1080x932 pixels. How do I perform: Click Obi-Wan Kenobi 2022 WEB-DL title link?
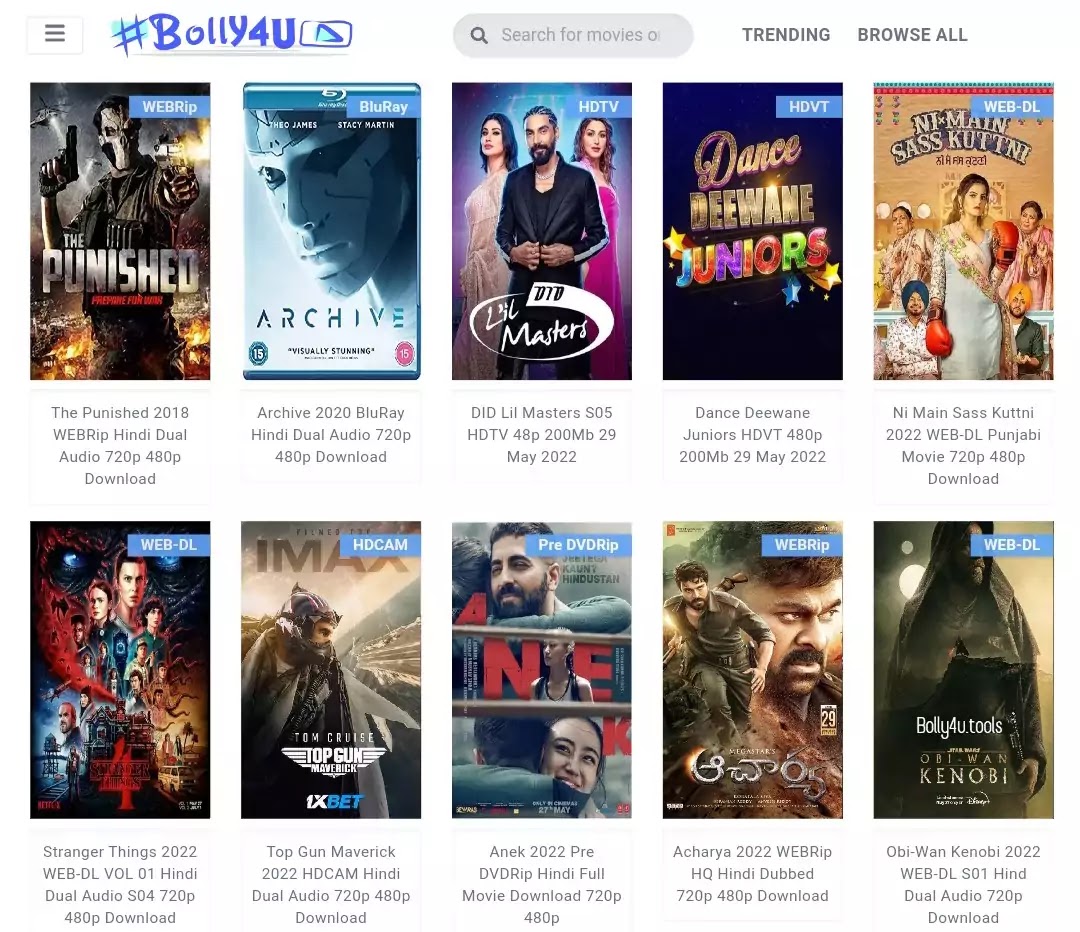963,884
